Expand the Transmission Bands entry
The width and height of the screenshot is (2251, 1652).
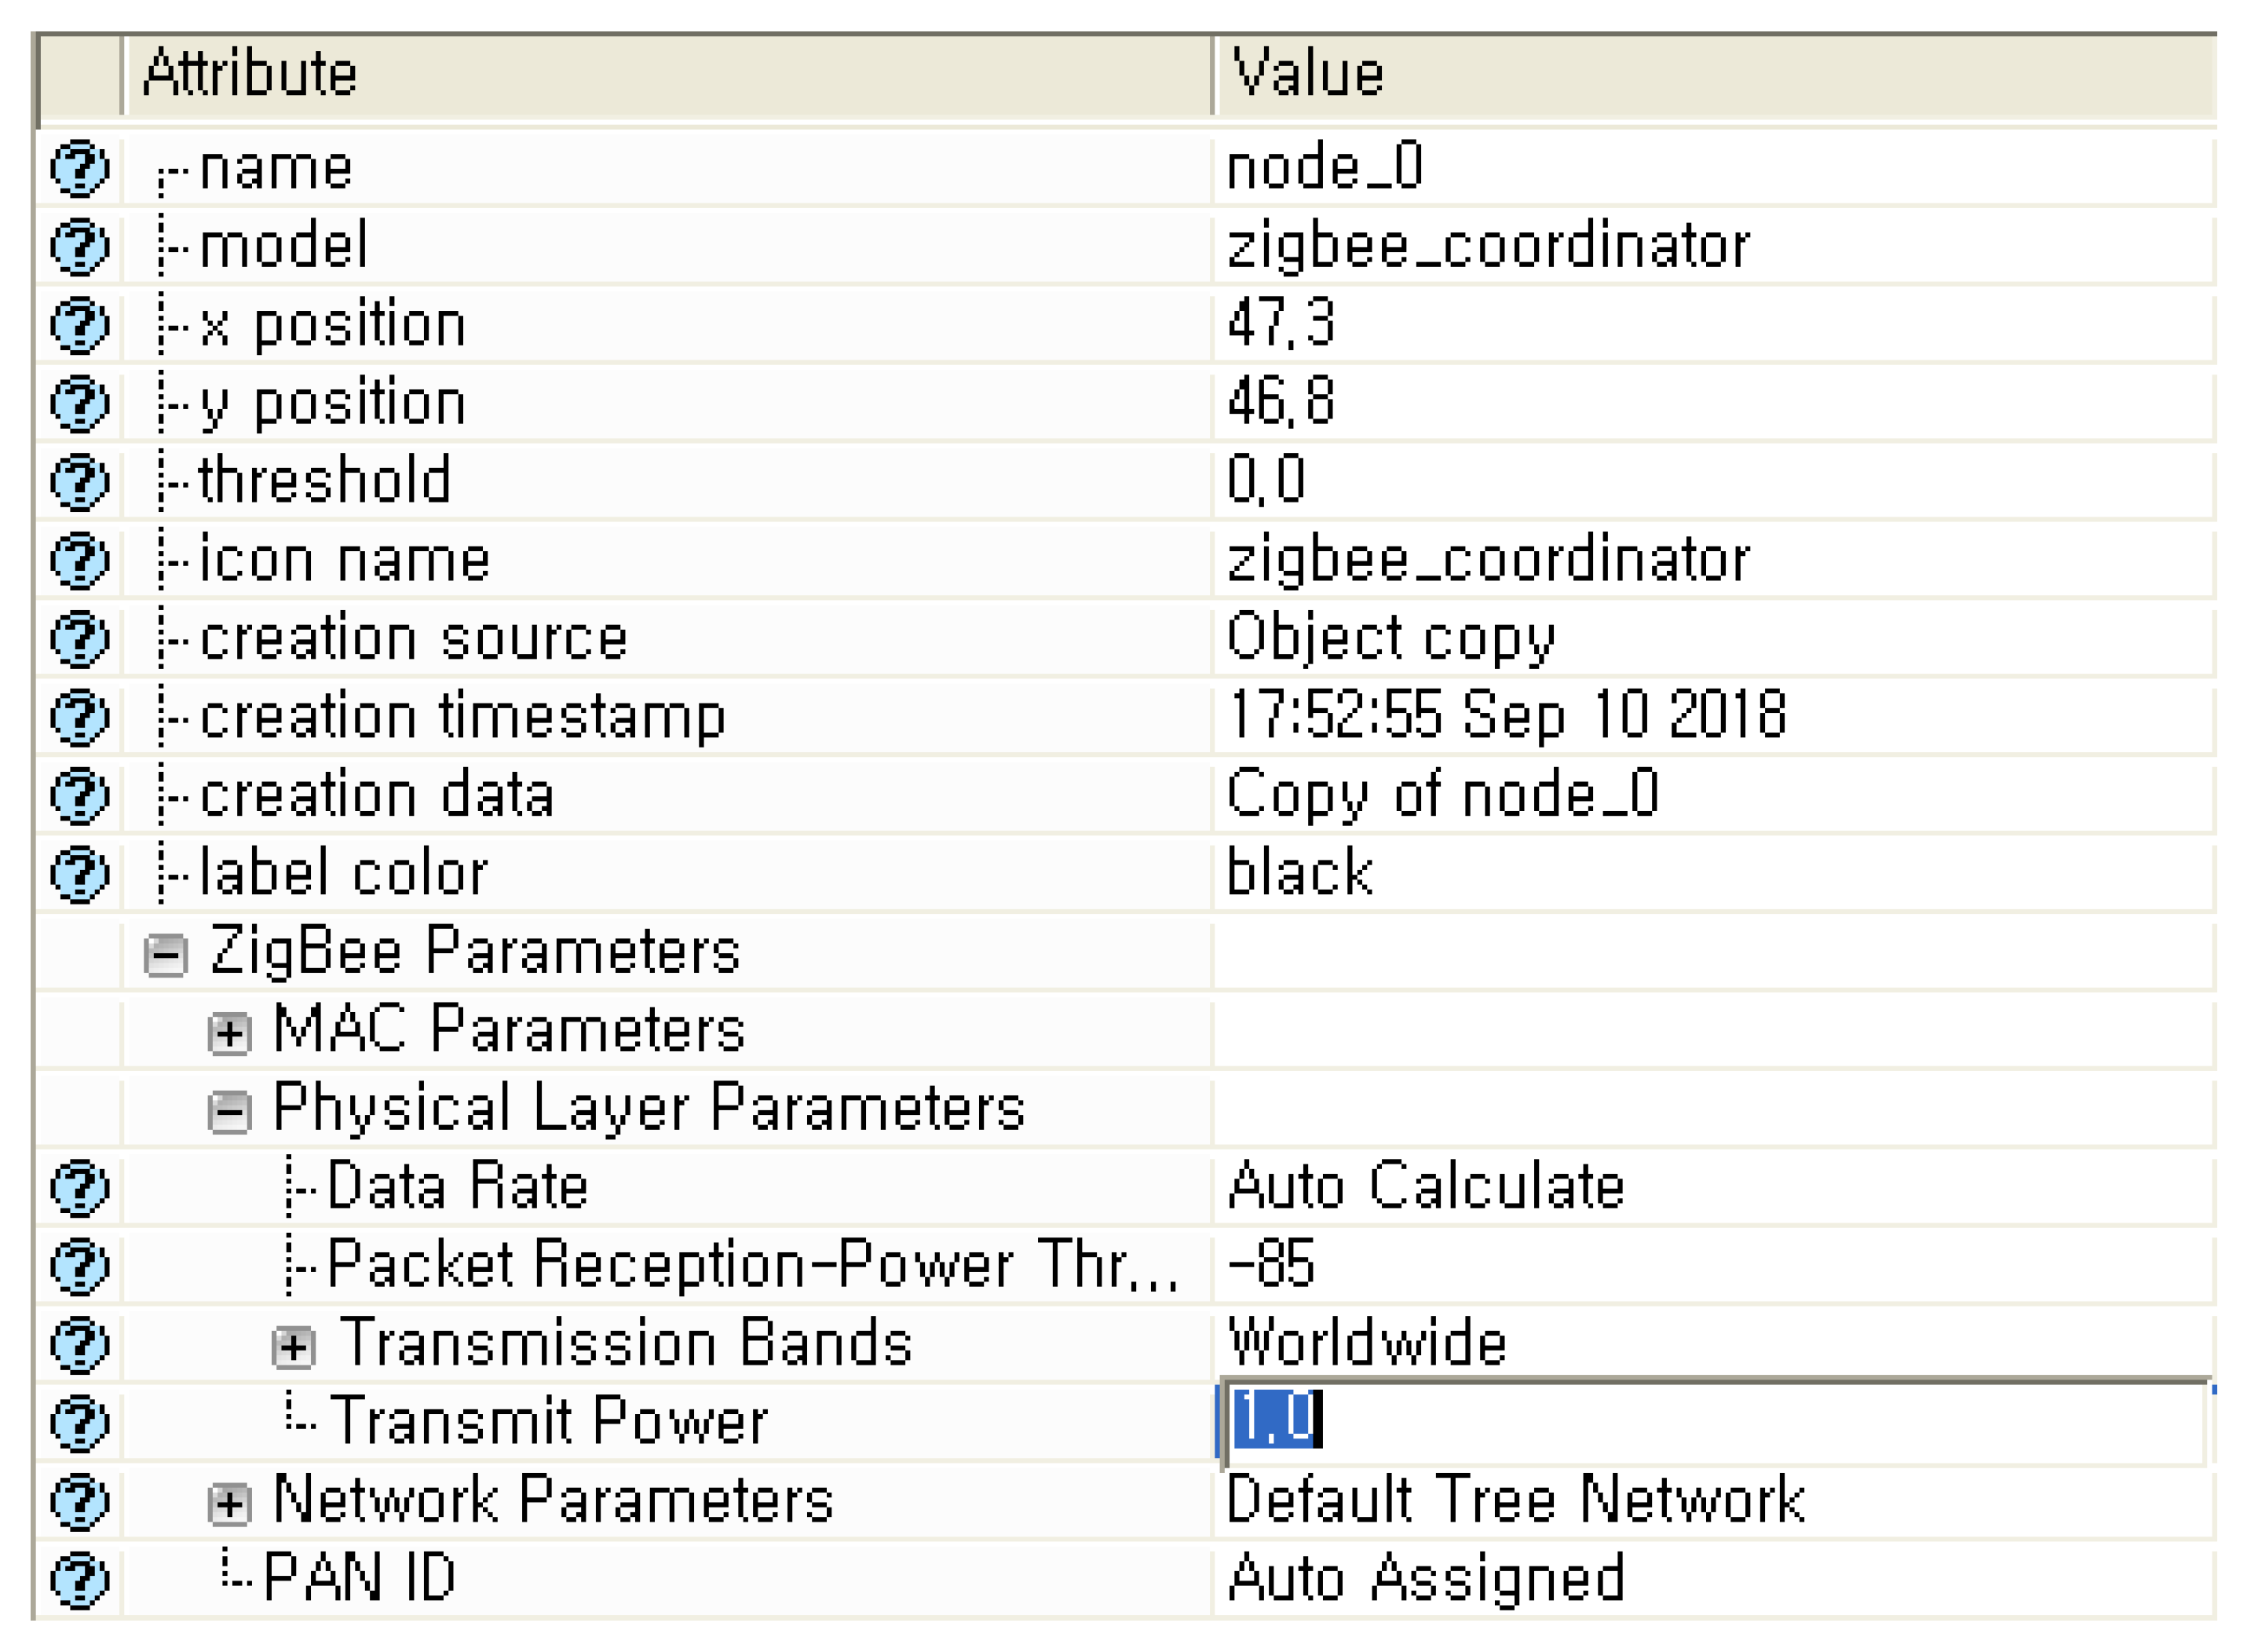click(293, 1347)
